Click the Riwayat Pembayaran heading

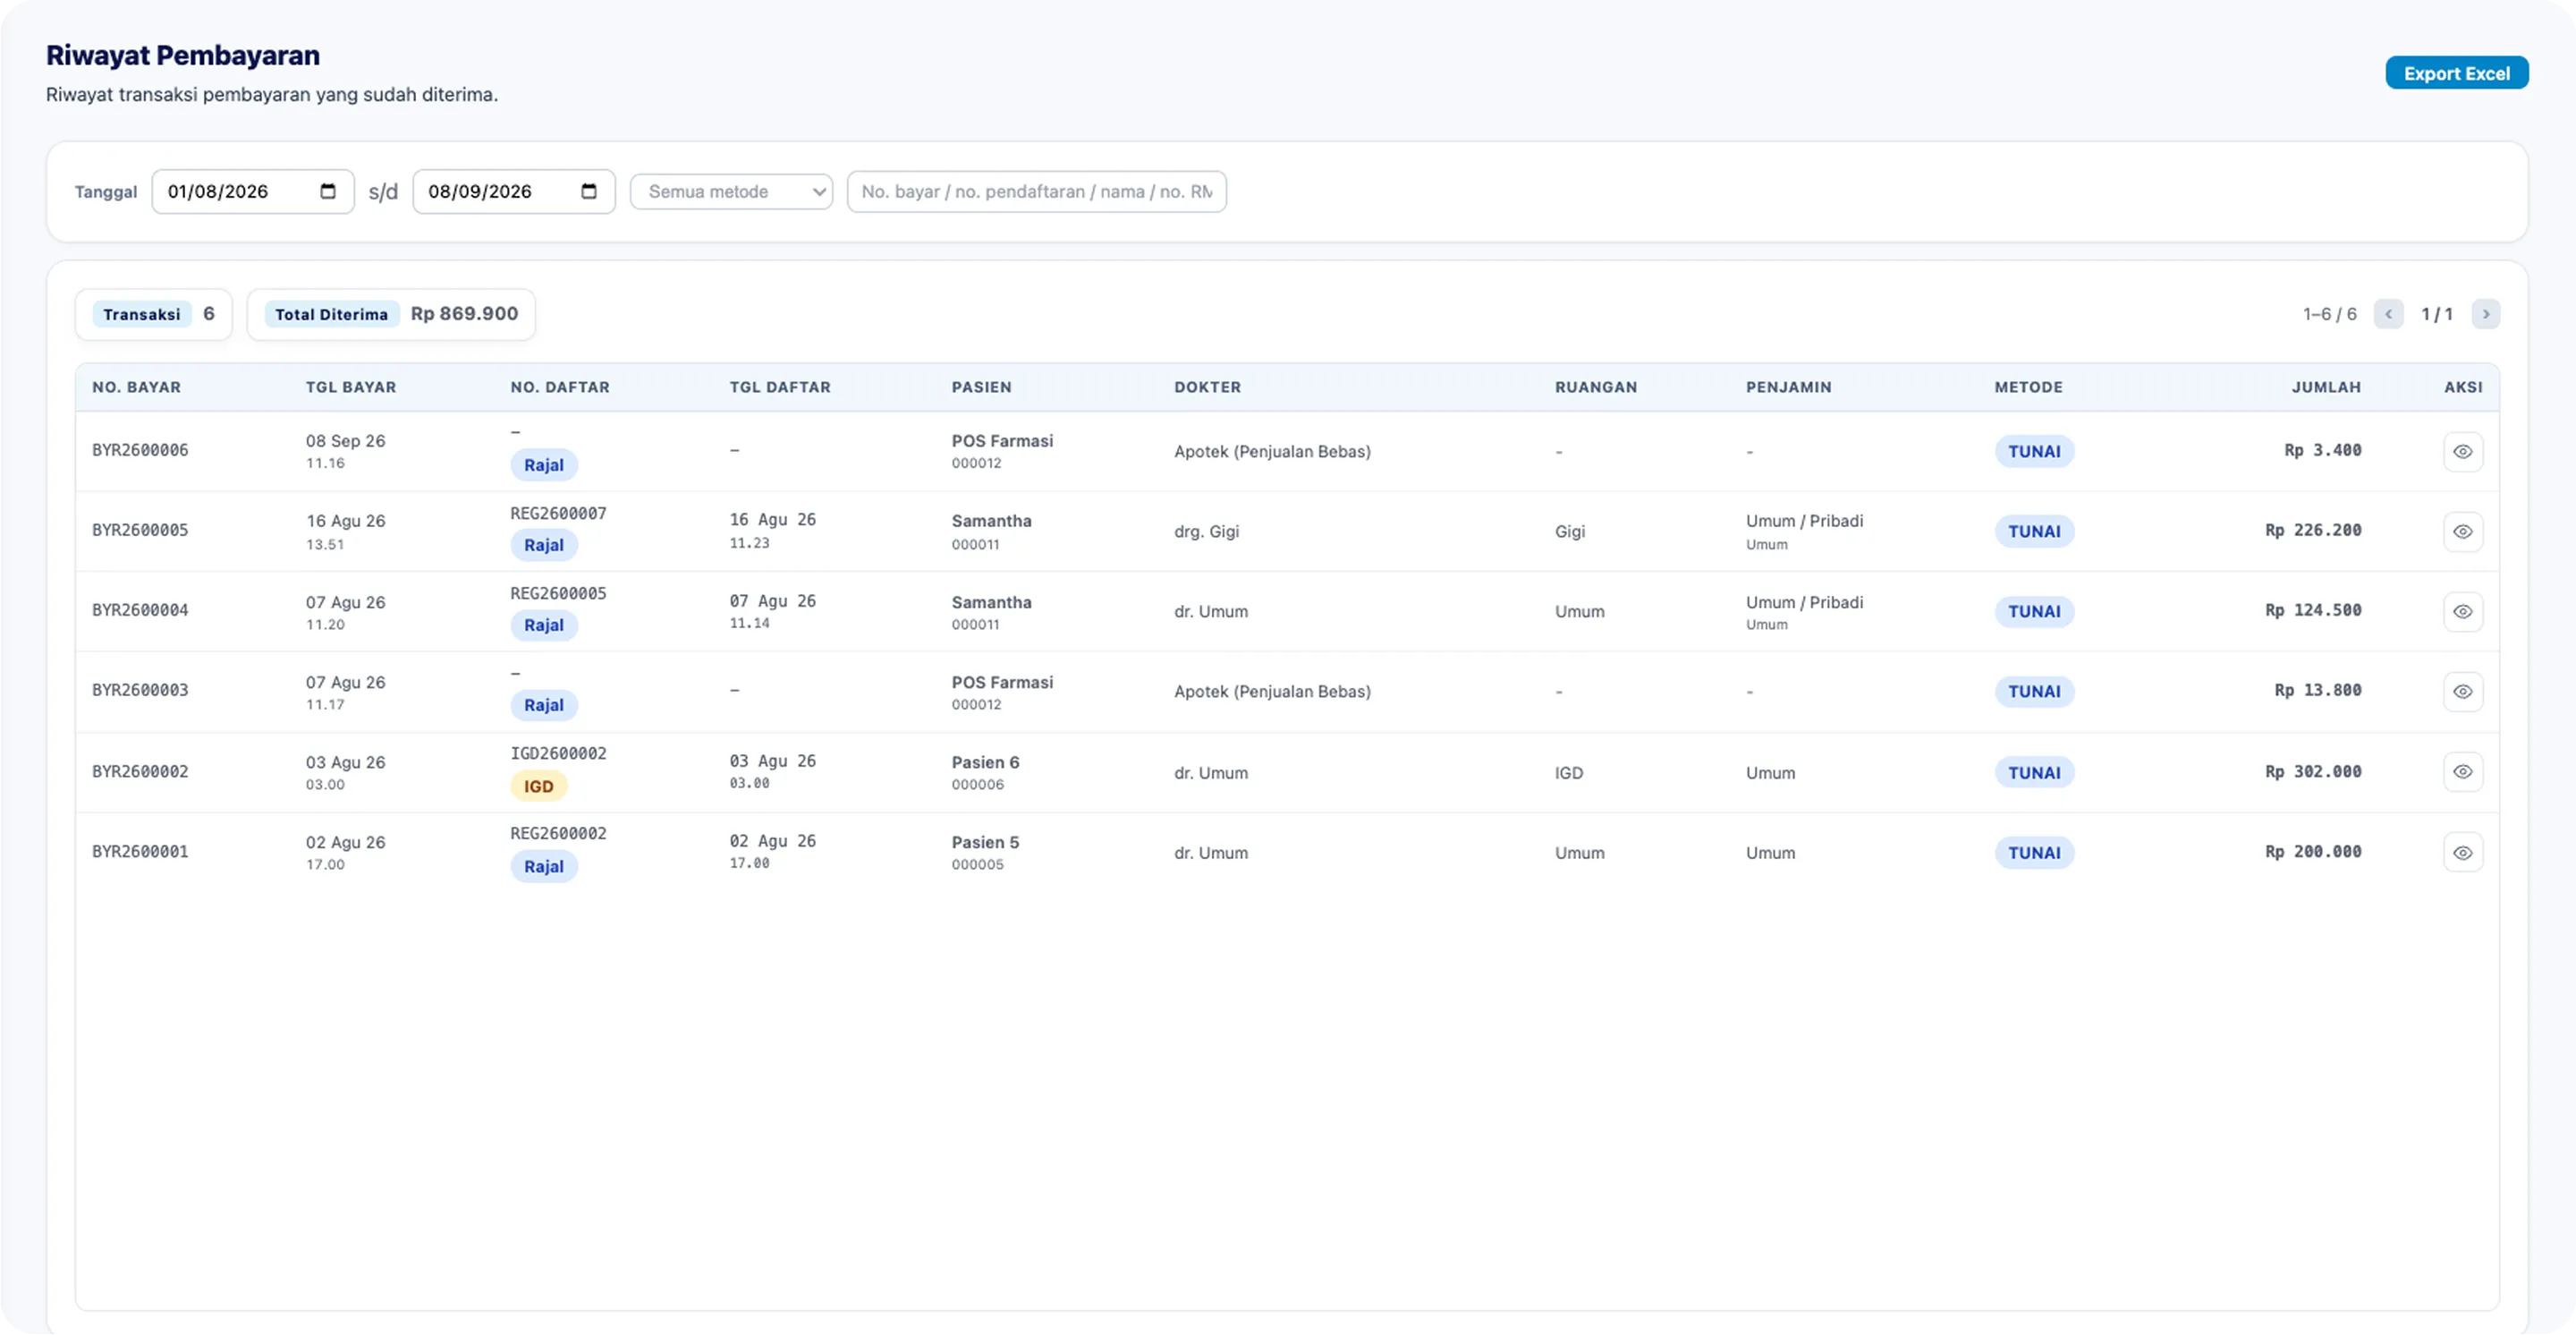pyautogui.click(x=183, y=55)
